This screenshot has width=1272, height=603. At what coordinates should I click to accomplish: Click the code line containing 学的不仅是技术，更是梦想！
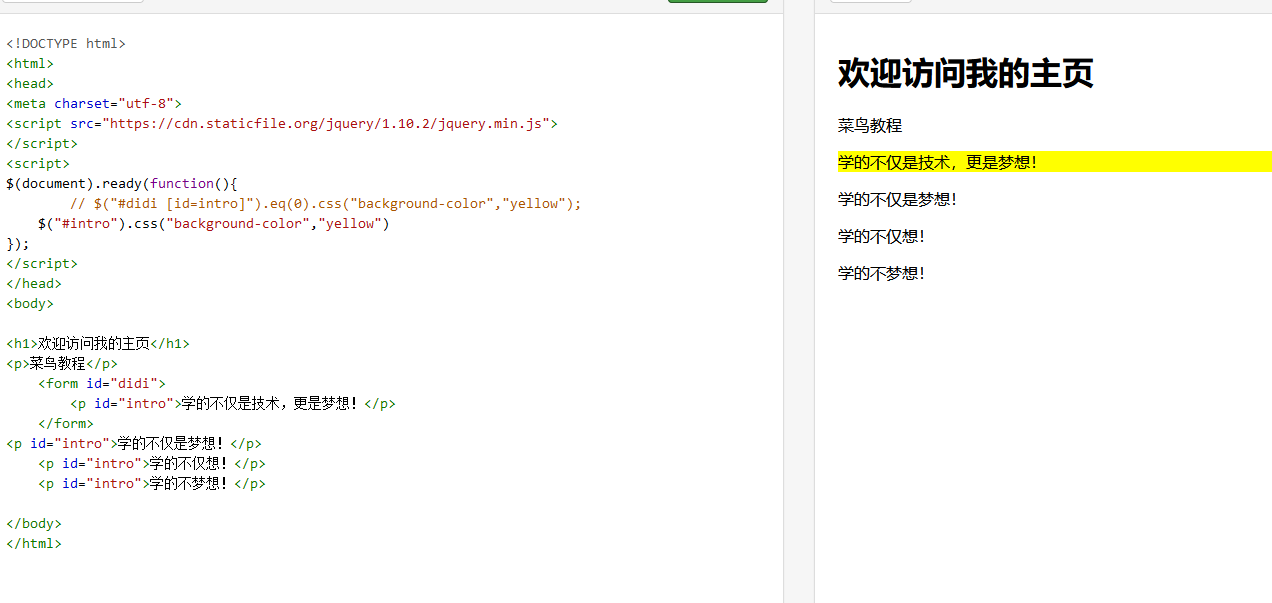tap(233, 403)
